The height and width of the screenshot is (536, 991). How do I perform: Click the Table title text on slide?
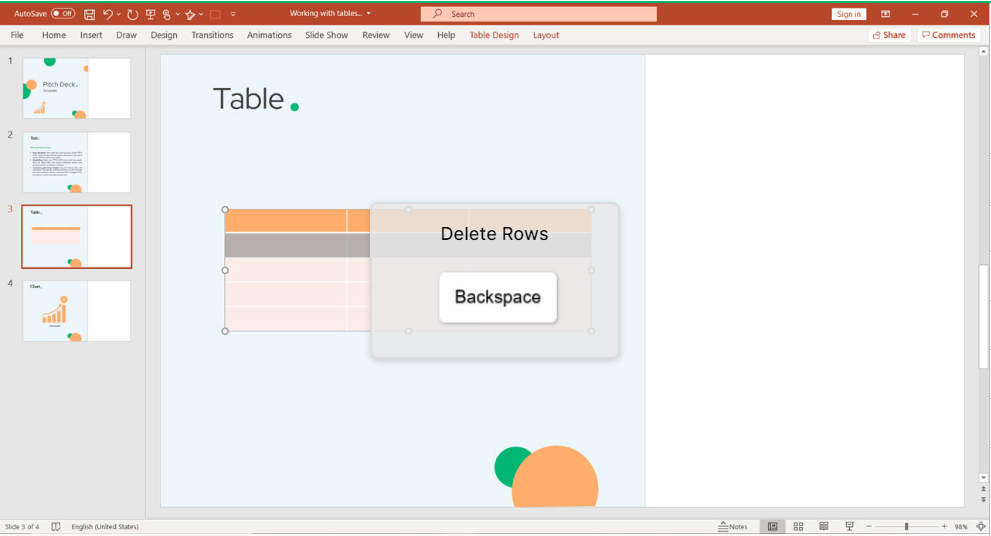(248, 99)
